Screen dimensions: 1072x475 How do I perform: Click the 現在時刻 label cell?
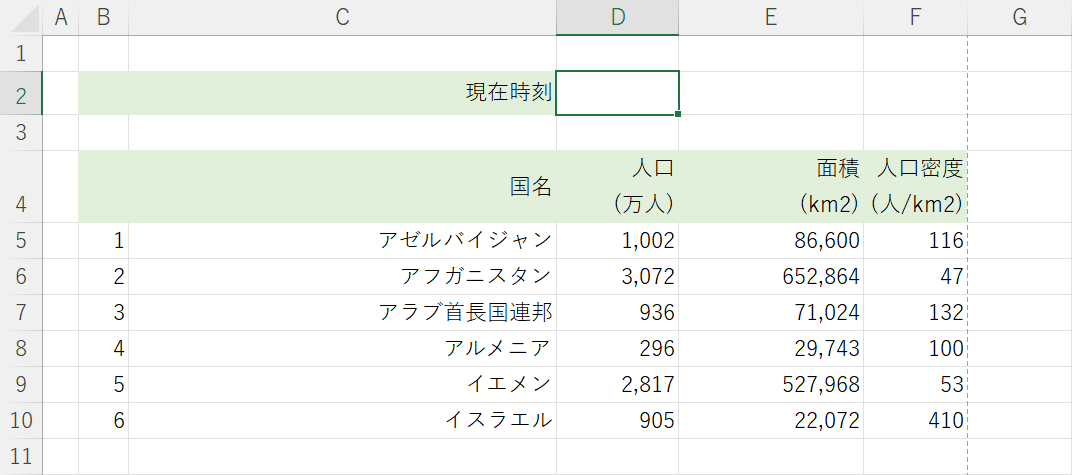pyautogui.click(x=342, y=93)
